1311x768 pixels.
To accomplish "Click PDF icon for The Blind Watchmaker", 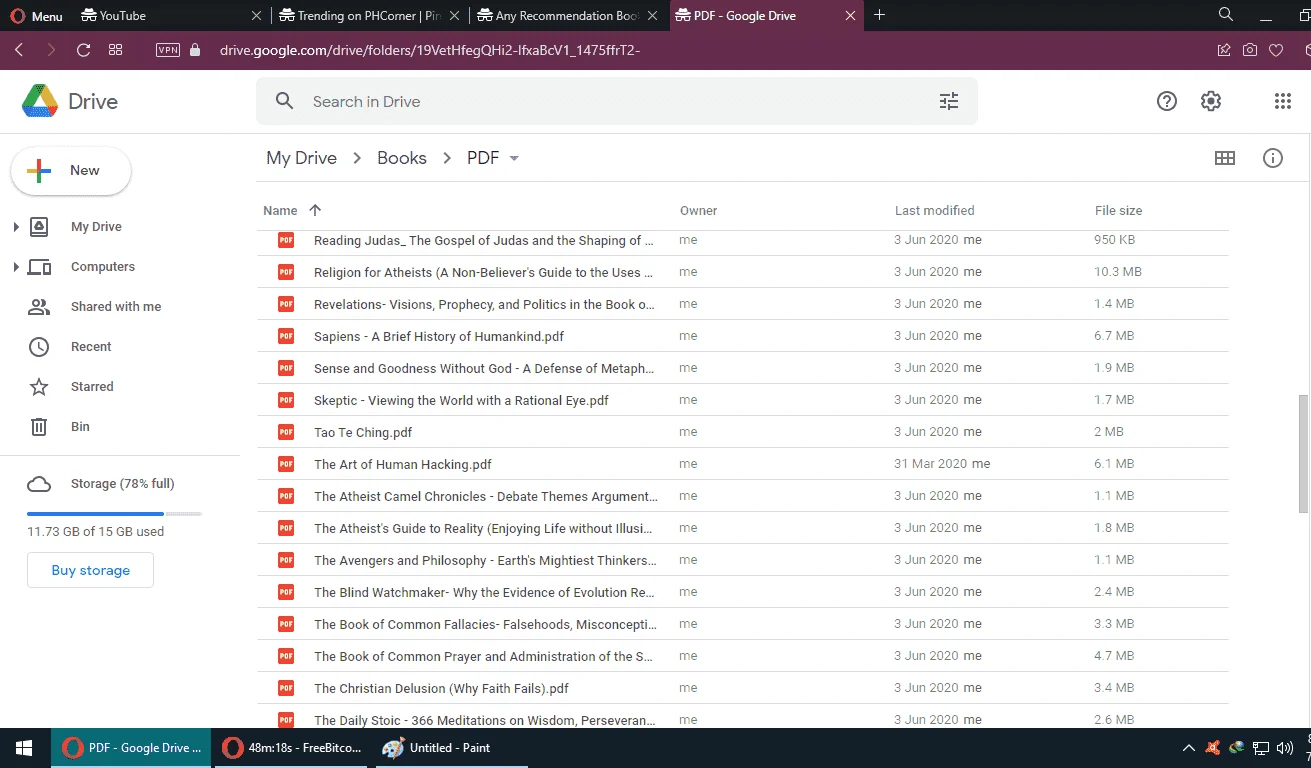I will pos(286,592).
